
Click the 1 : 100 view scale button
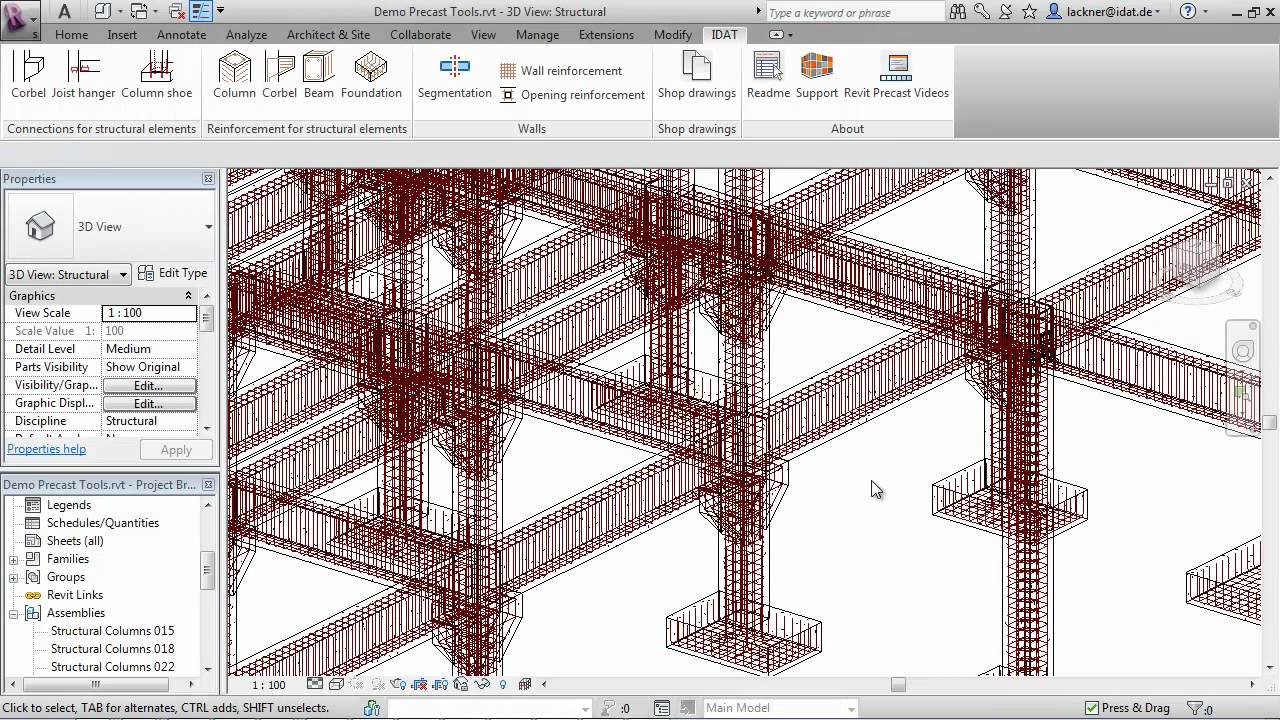click(x=268, y=685)
